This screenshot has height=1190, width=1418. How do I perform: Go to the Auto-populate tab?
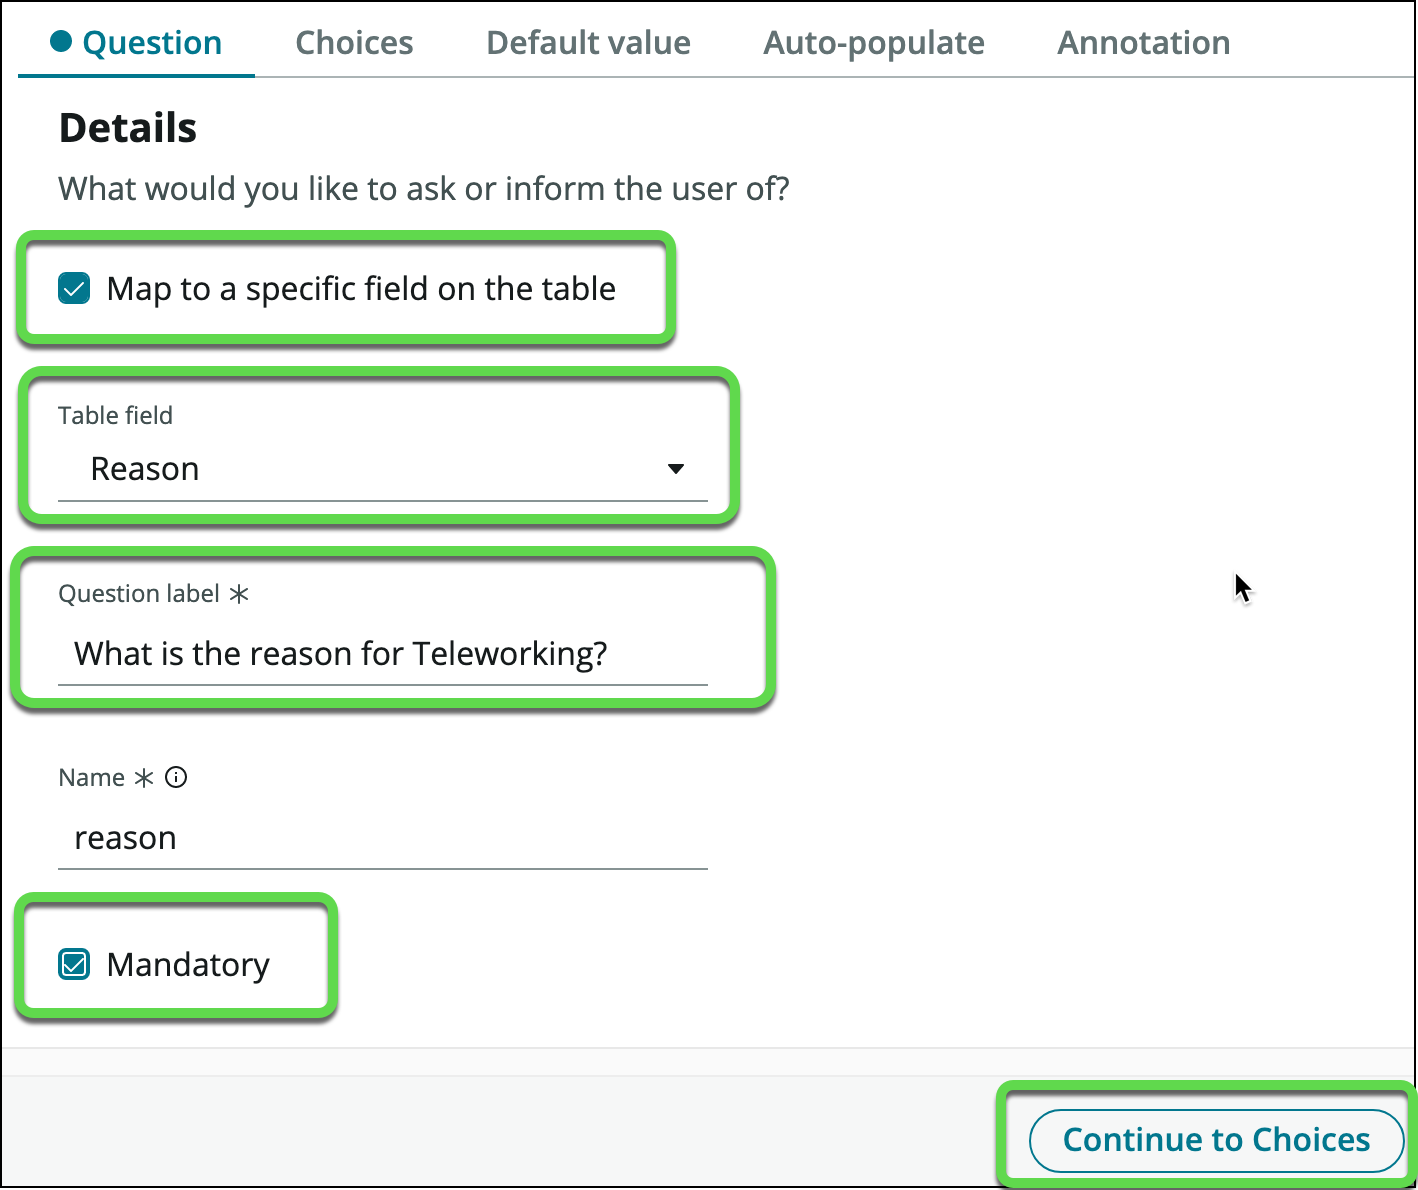tap(874, 43)
